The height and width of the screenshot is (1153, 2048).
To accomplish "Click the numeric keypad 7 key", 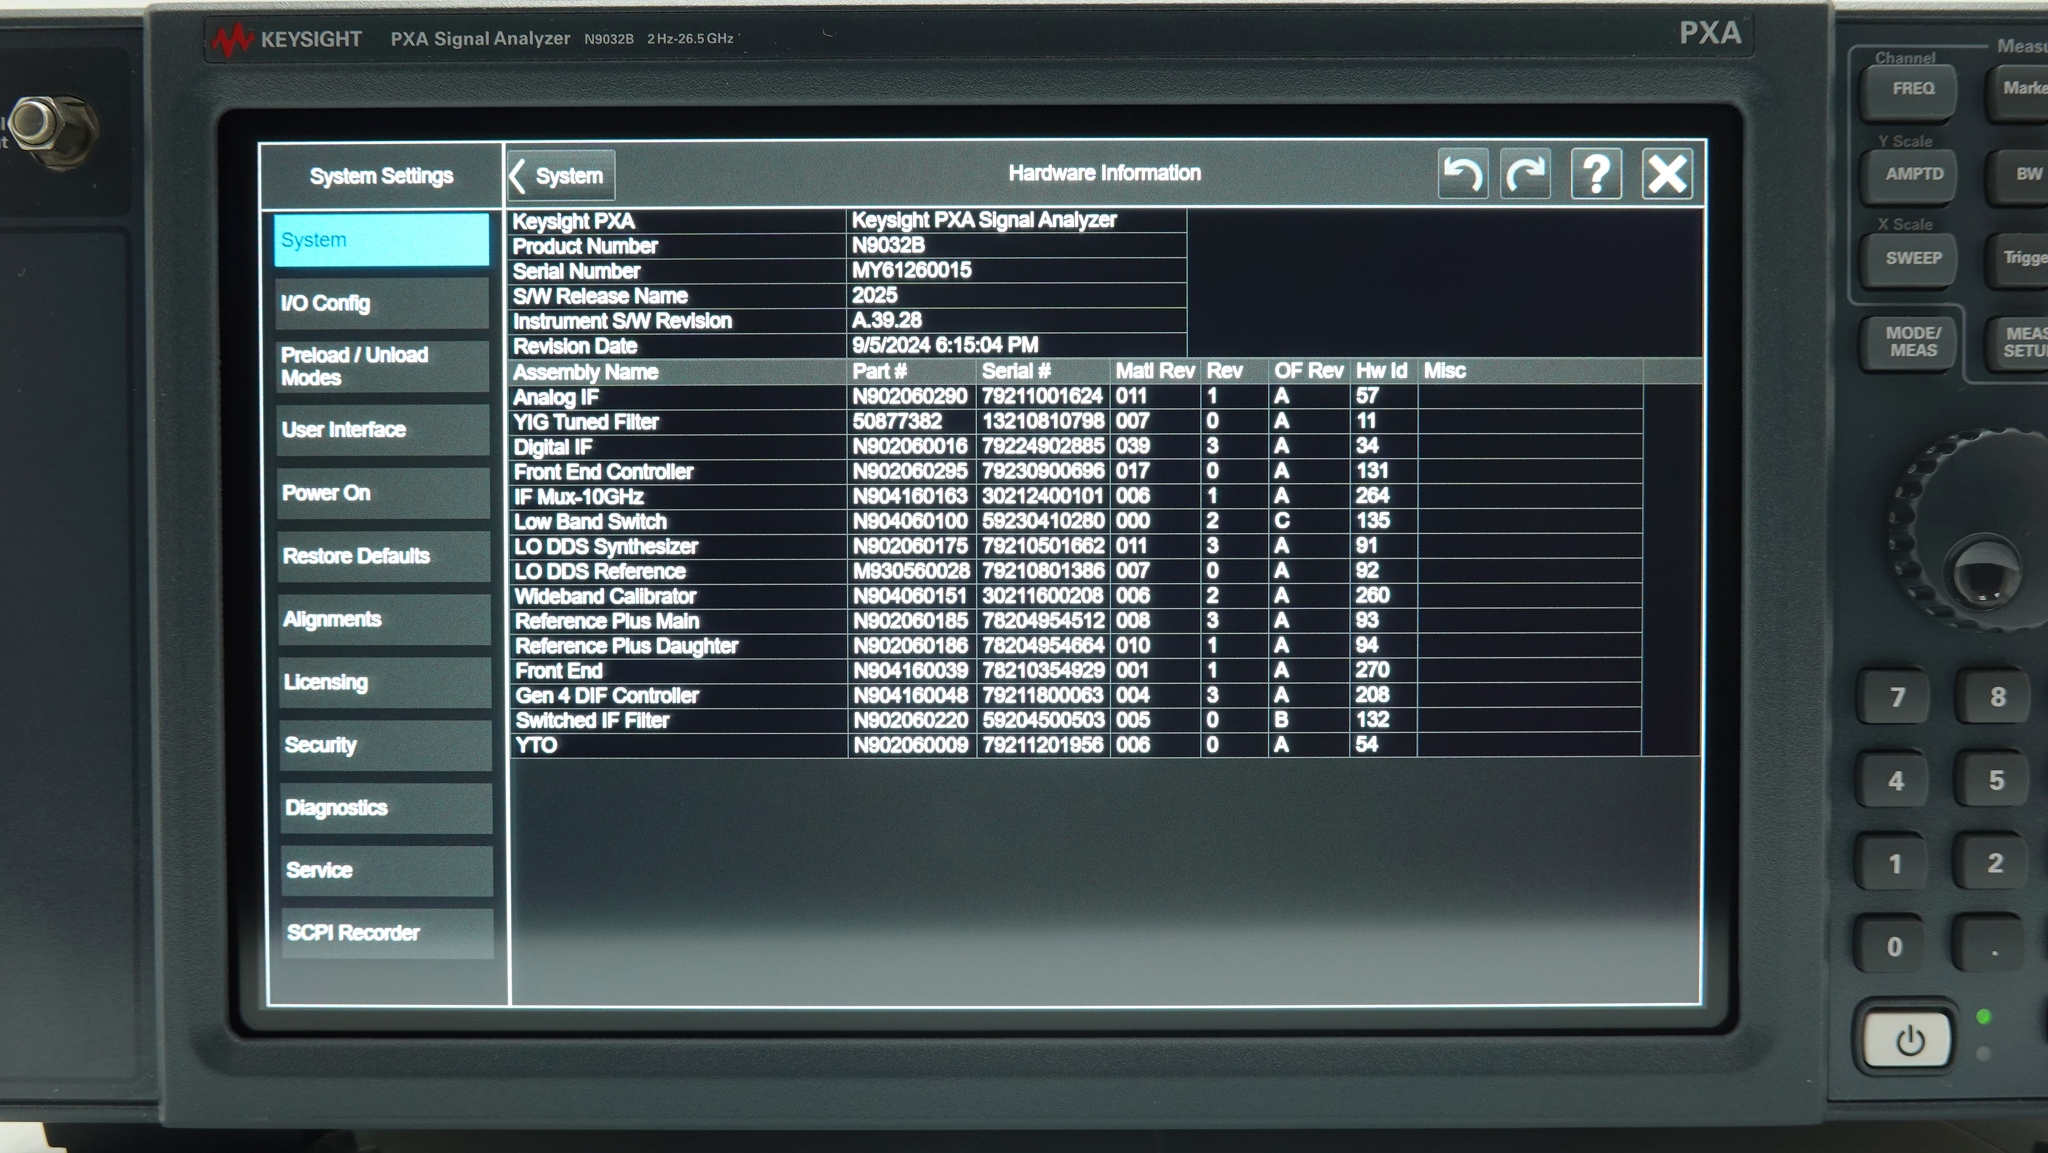I will pyautogui.click(x=1896, y=697).
